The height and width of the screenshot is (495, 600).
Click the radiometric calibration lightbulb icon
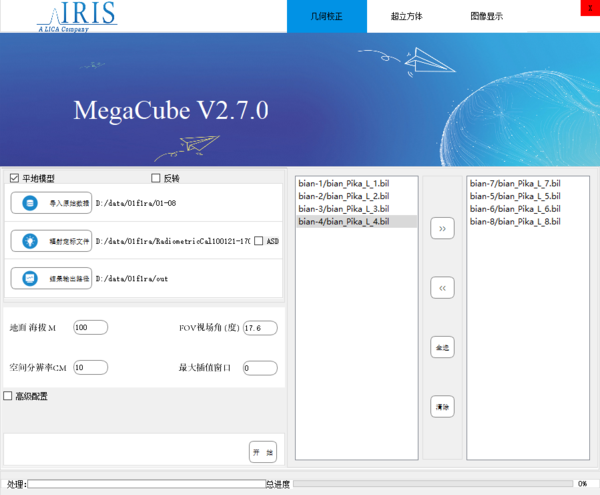point(30,241)
